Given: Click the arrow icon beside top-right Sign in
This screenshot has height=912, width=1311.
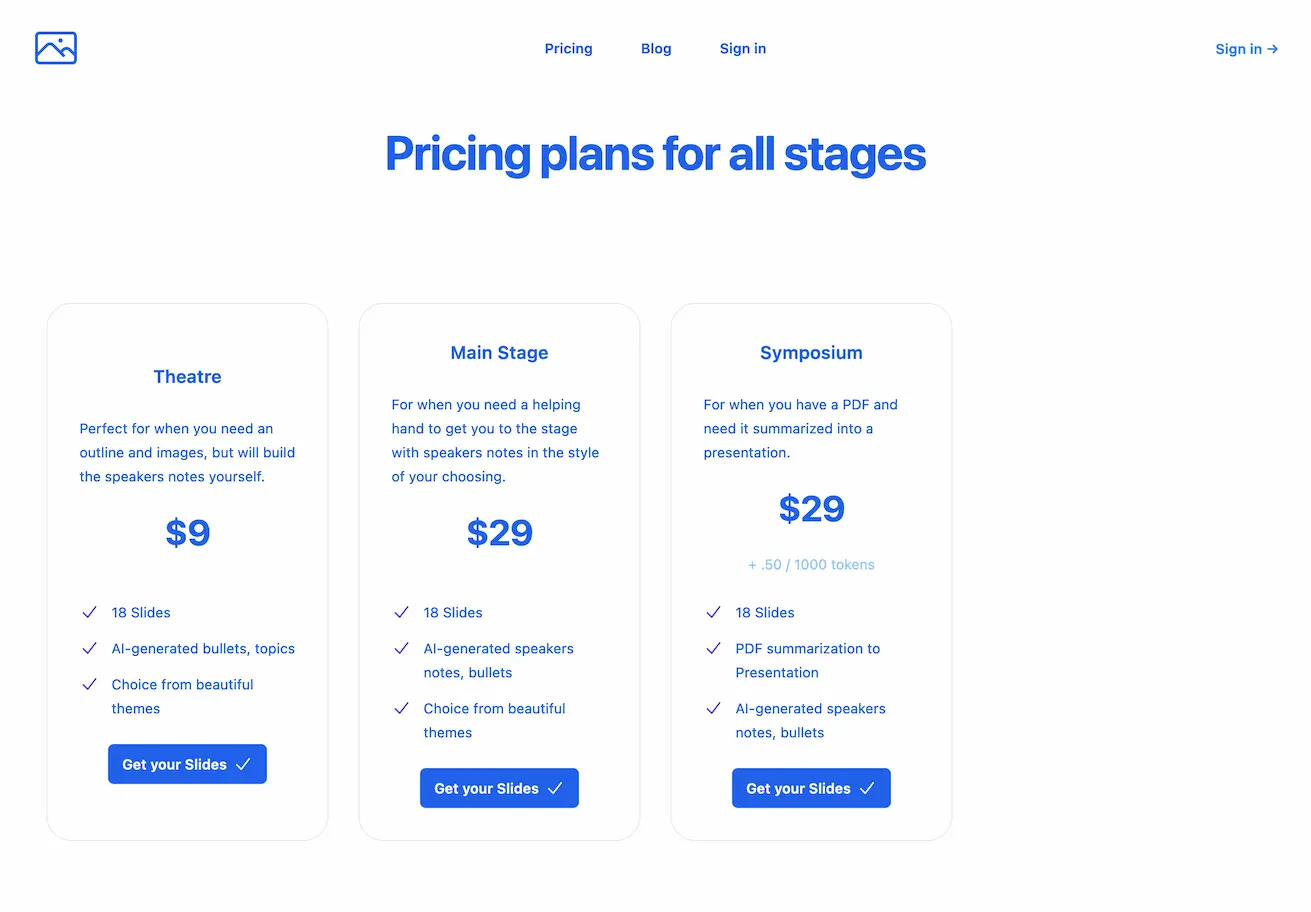Looking at the screenshot, I should pyautogui.click(x=1272, y=48).
